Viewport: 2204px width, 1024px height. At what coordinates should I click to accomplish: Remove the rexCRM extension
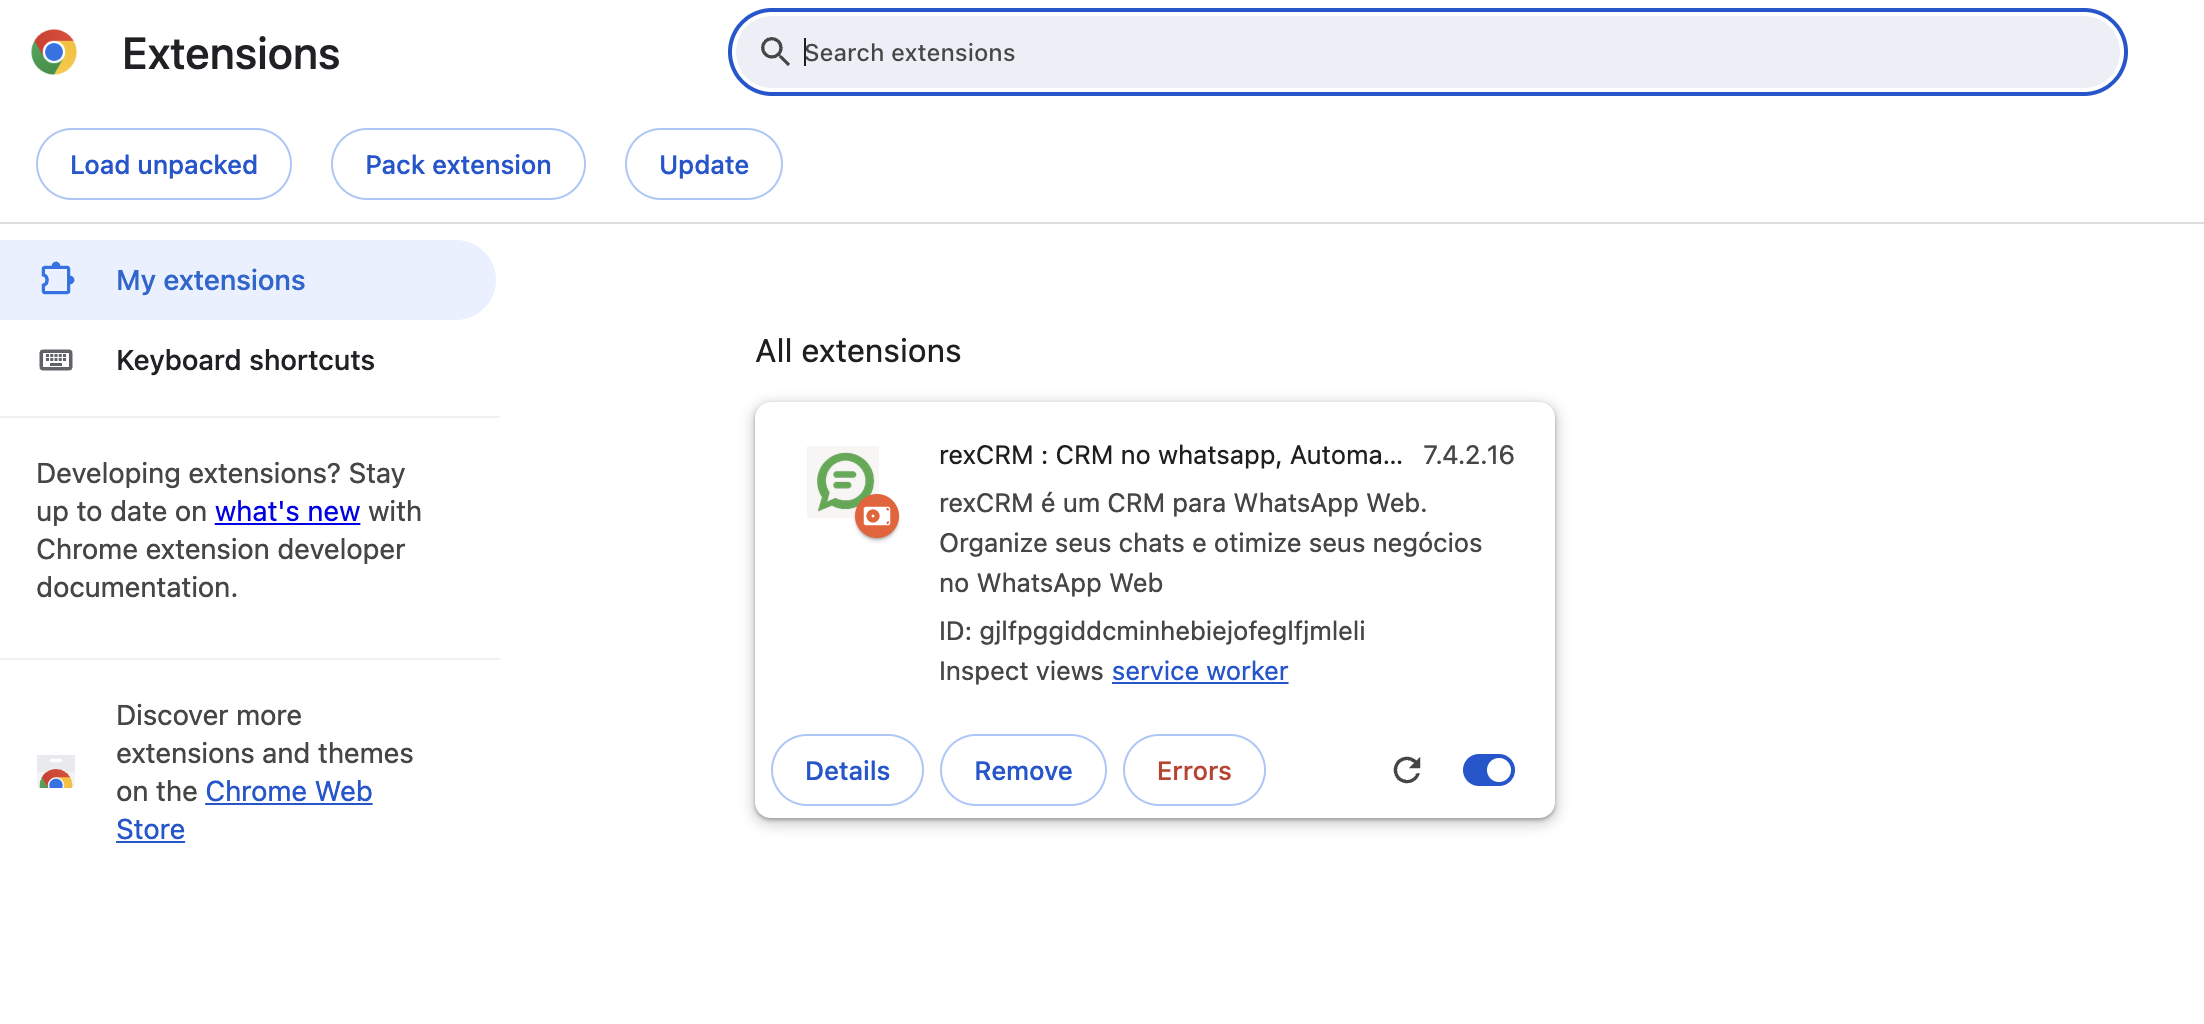[x=1022, y=770]
